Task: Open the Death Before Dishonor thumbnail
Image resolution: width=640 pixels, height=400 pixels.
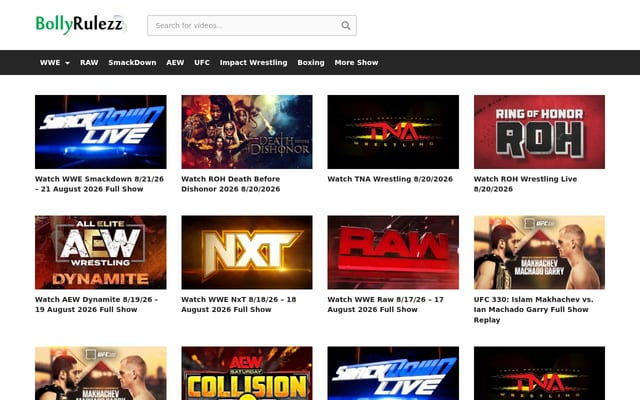Action: click(x=247, y=132)
